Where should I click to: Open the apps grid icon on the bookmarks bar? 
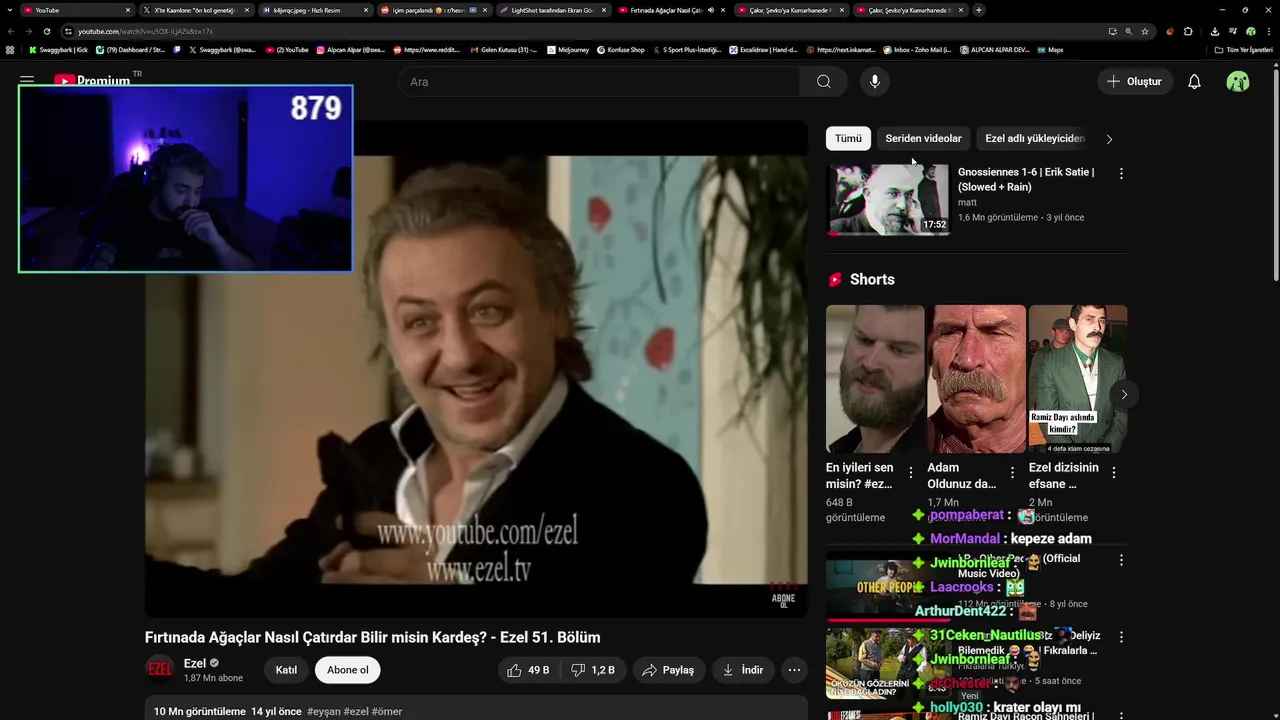click(x=10, y=49)
